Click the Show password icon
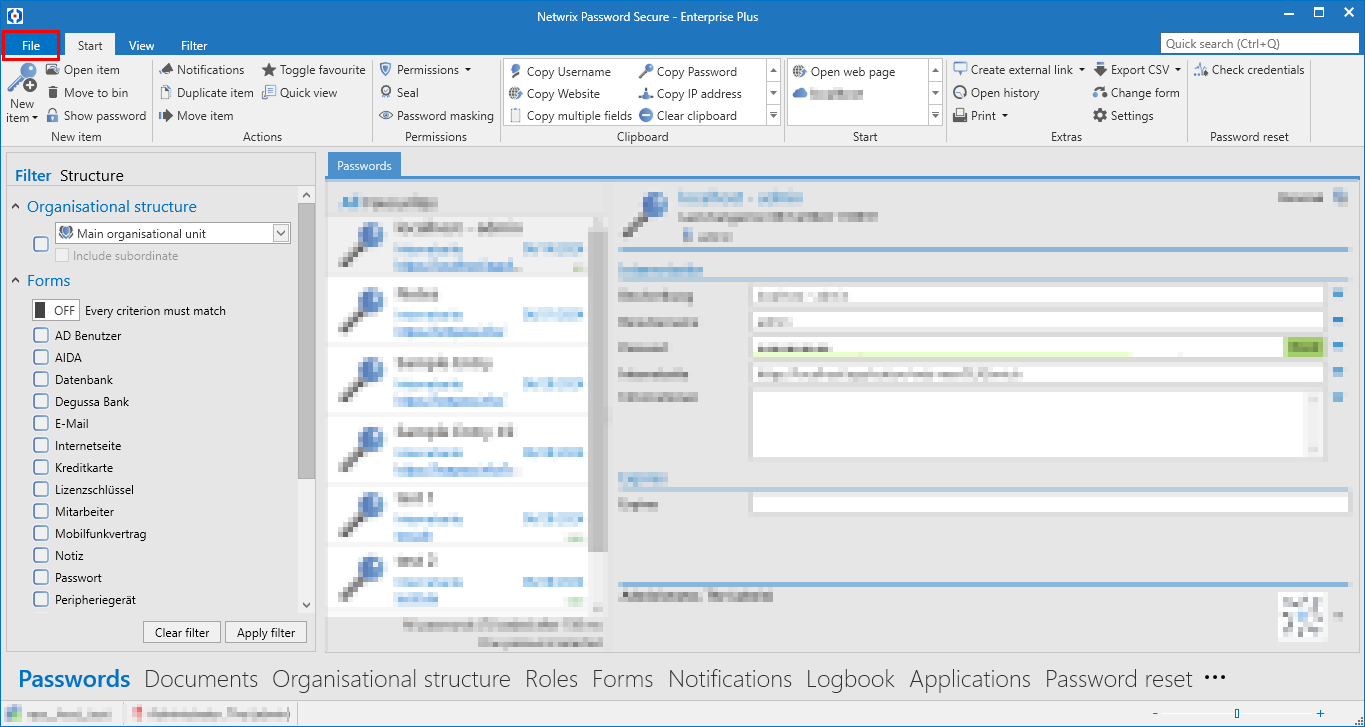The height and width of the screenshot is (727, 1365). pyautogui.click(x=54, y=116)
